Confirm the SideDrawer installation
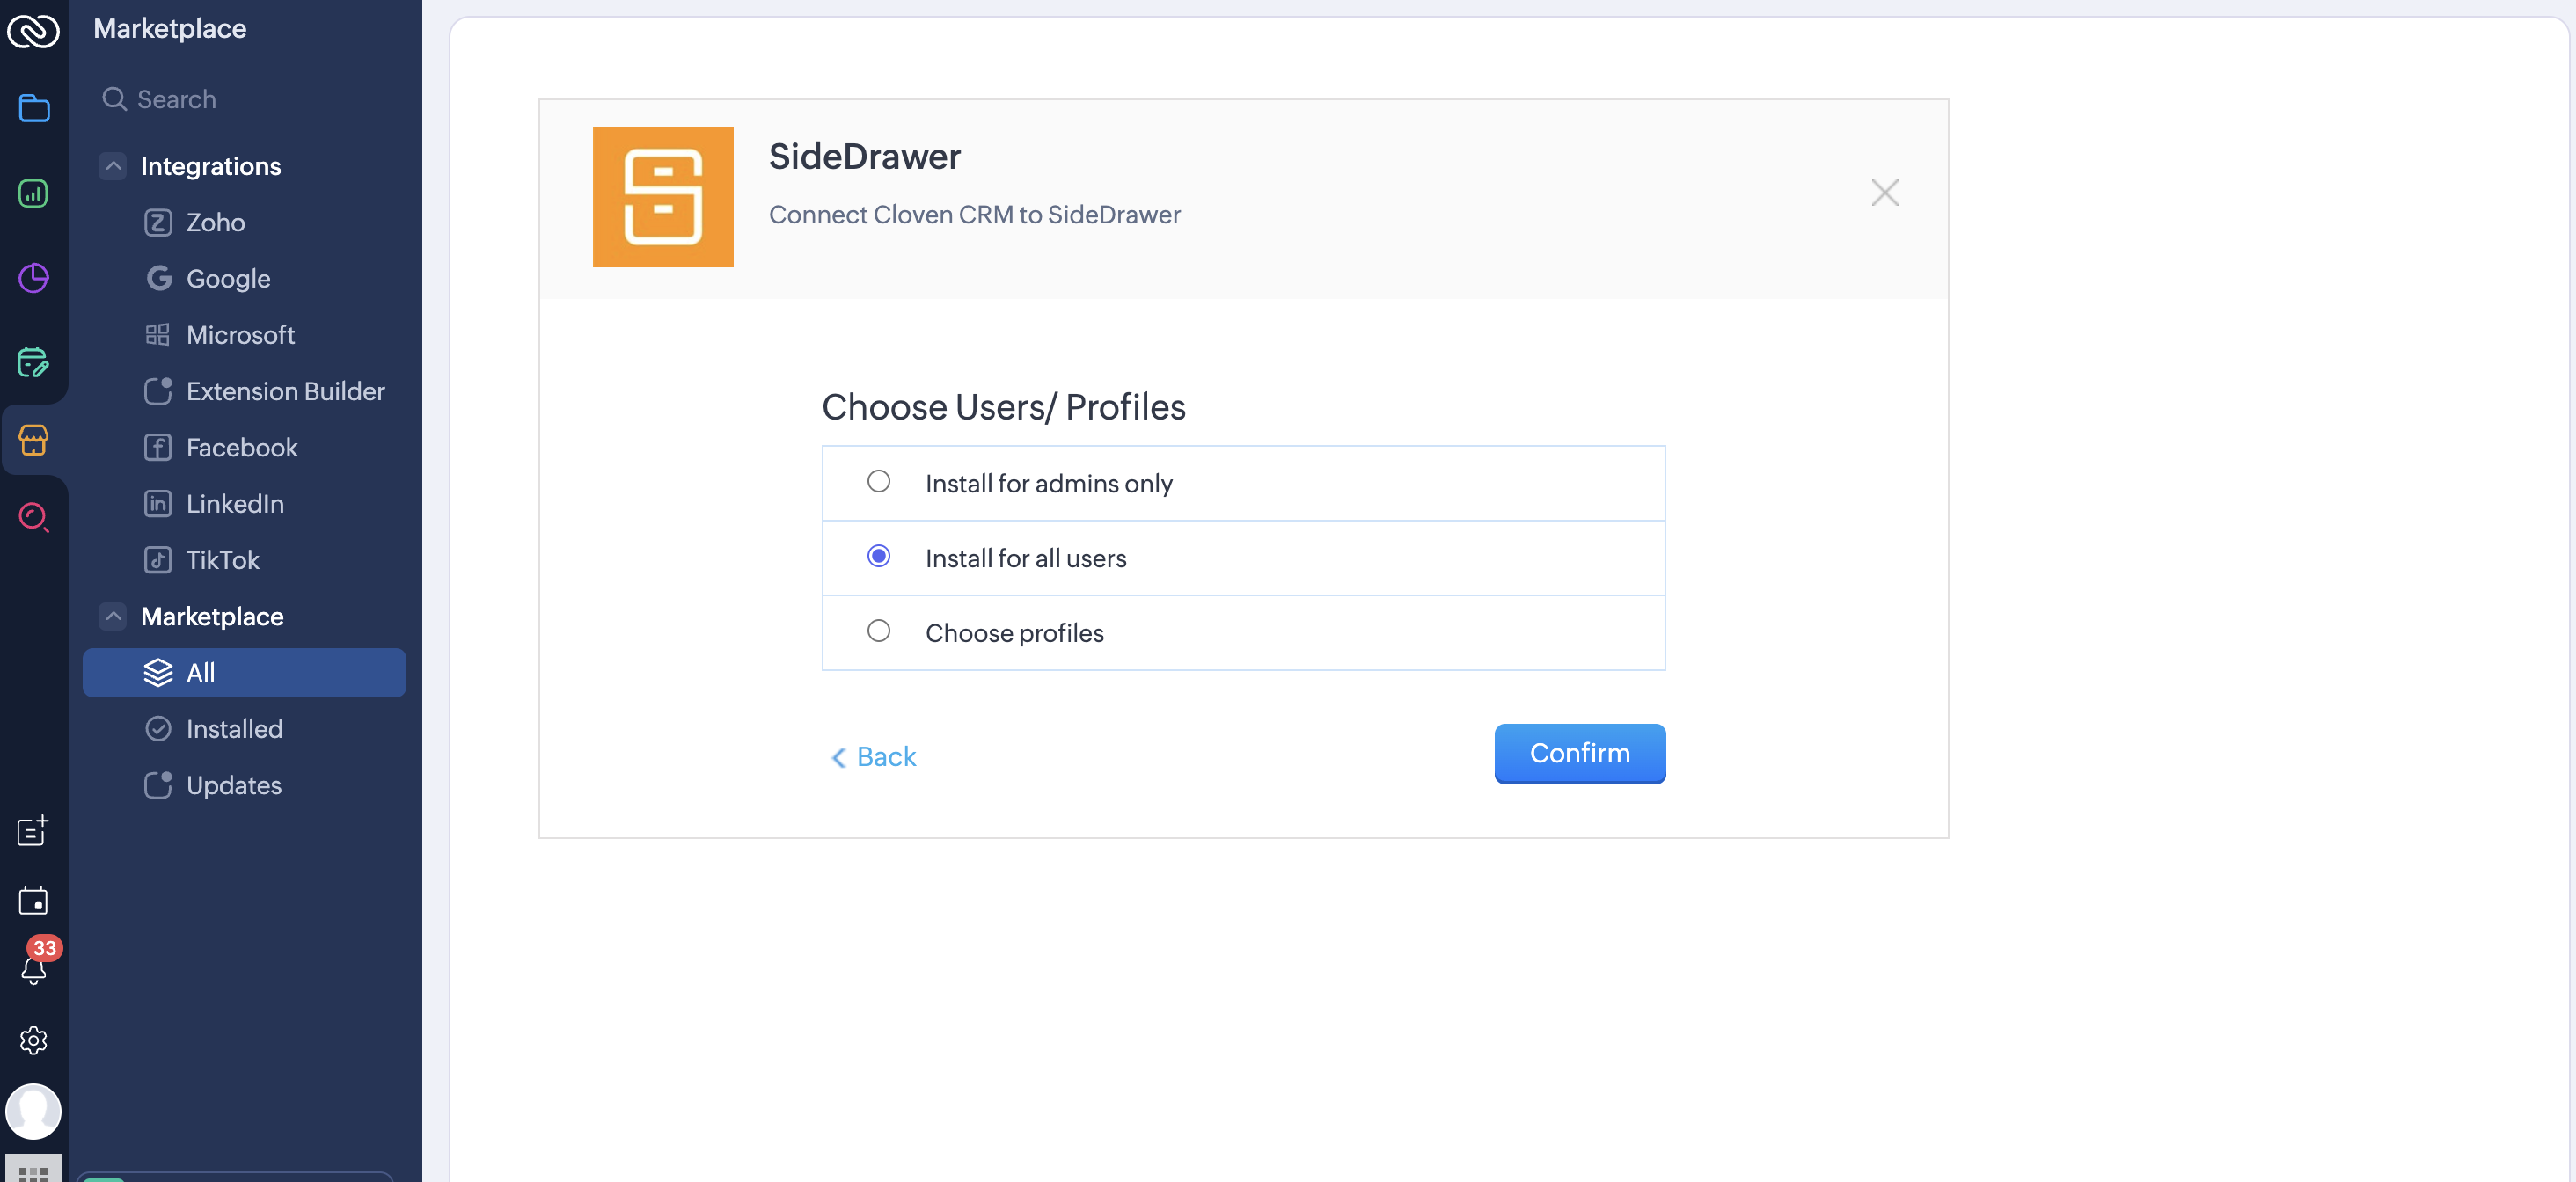Viewport: 2576px width, 1182px height. (x=1580, y=754)
